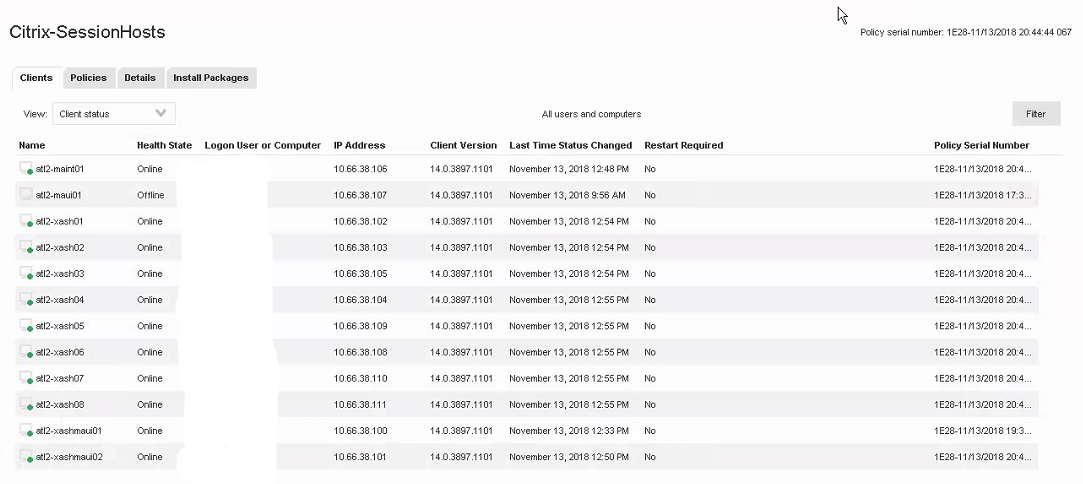Click IP address 10.66.38.100
The width and height of the screenshot is (1083, 484).
[361, 432]
